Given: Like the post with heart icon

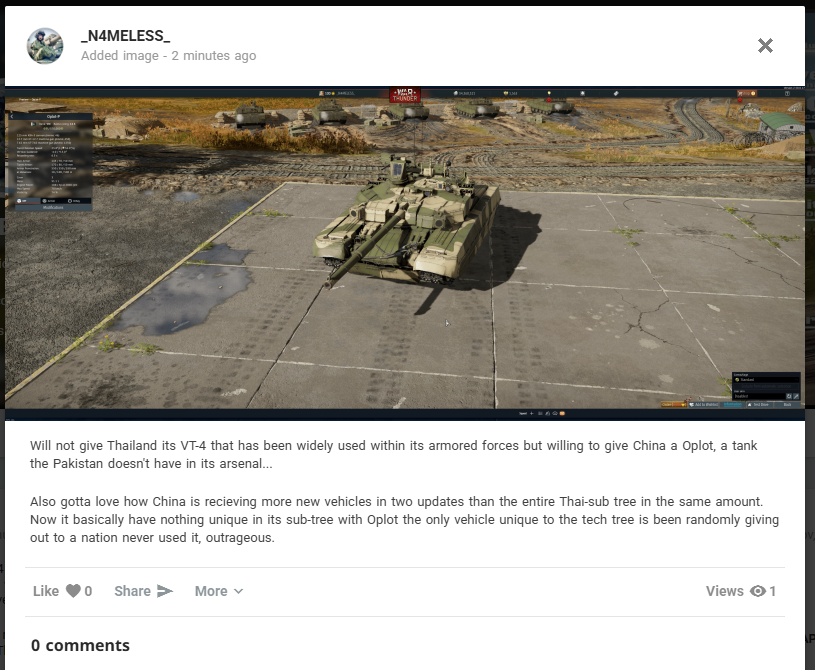Looking at the screenshot, I should pyautogui.click(x=73, y=591).
